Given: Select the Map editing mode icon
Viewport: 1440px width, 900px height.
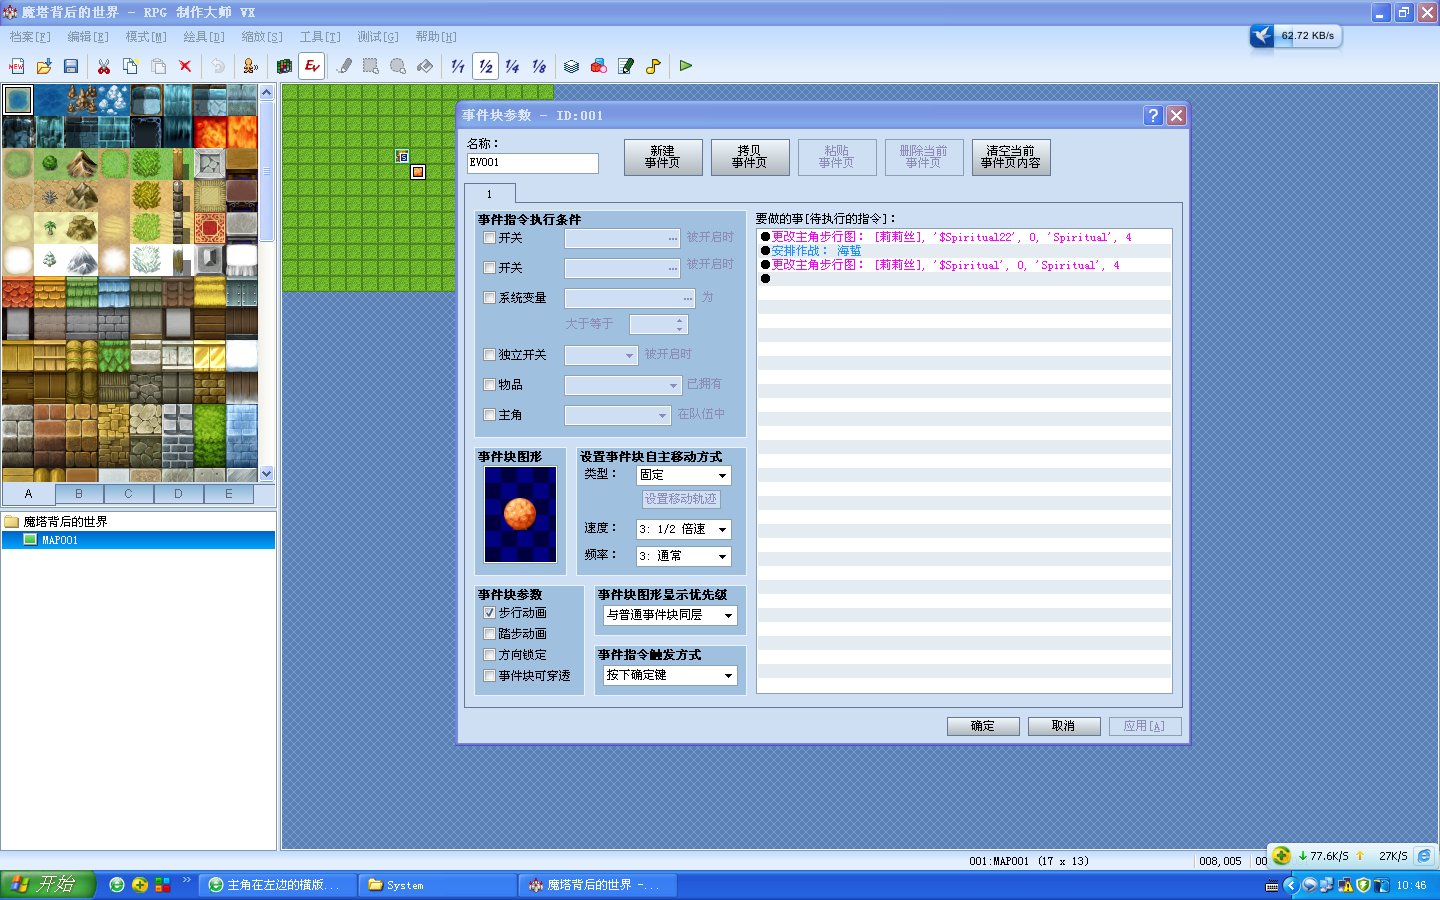Looking at the screenshot, I should click(x=285, y=66).
